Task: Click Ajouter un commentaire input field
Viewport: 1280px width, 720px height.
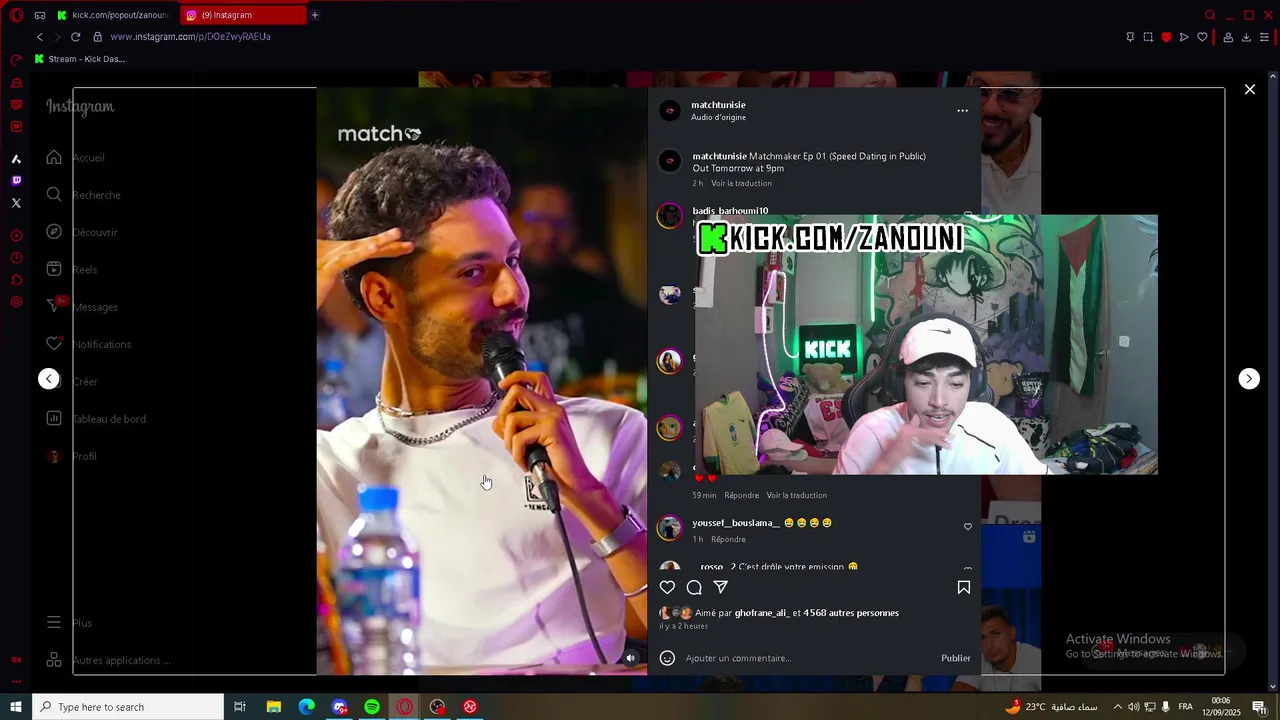Action: point(810,658)
